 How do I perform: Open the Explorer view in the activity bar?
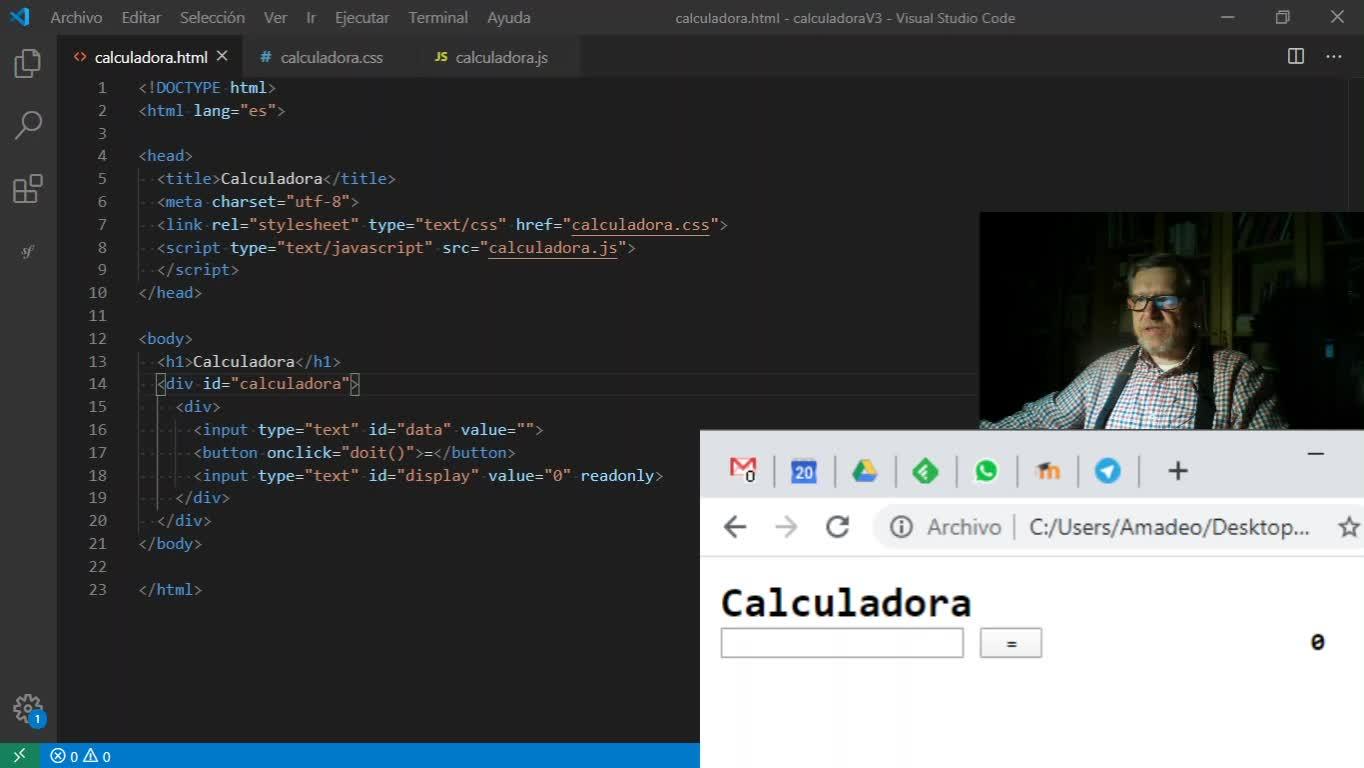tap(28, 64)
